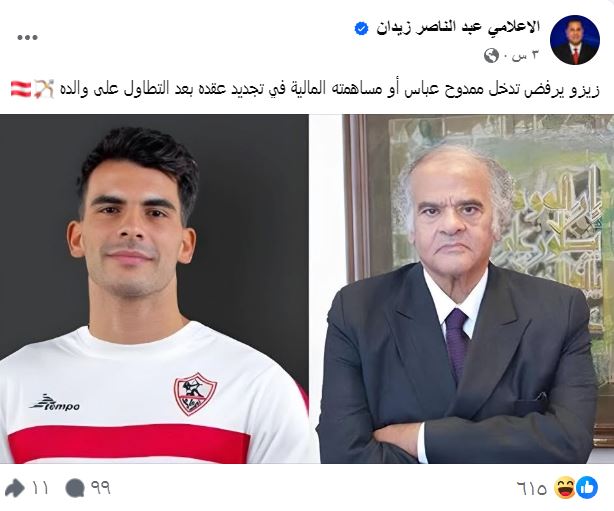Screen dimensions: 614x511
Task: Click the globe public-audience icon
Action: pyautogui.click(x=491, y=56)
